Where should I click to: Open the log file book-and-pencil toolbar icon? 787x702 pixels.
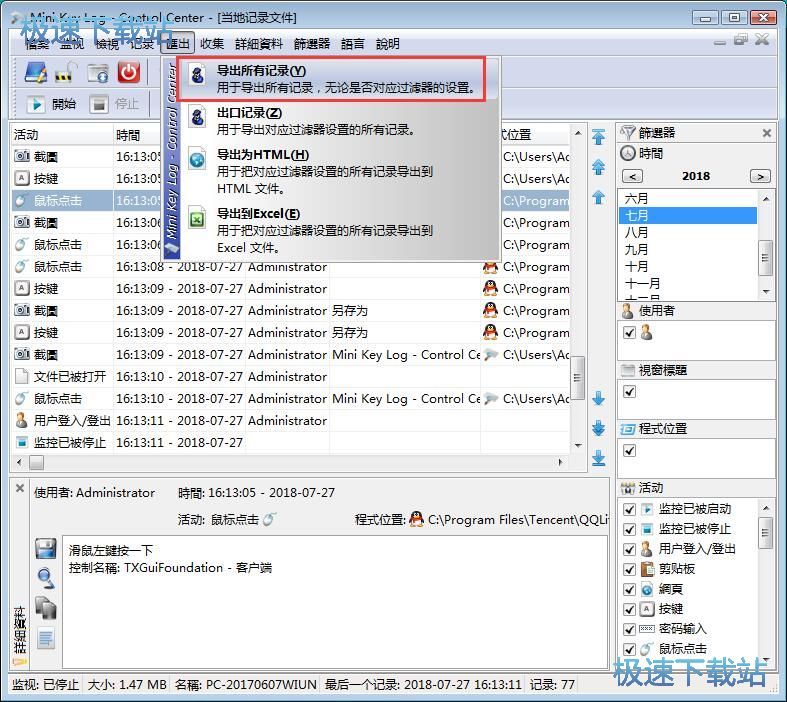(x=36, y=73)
